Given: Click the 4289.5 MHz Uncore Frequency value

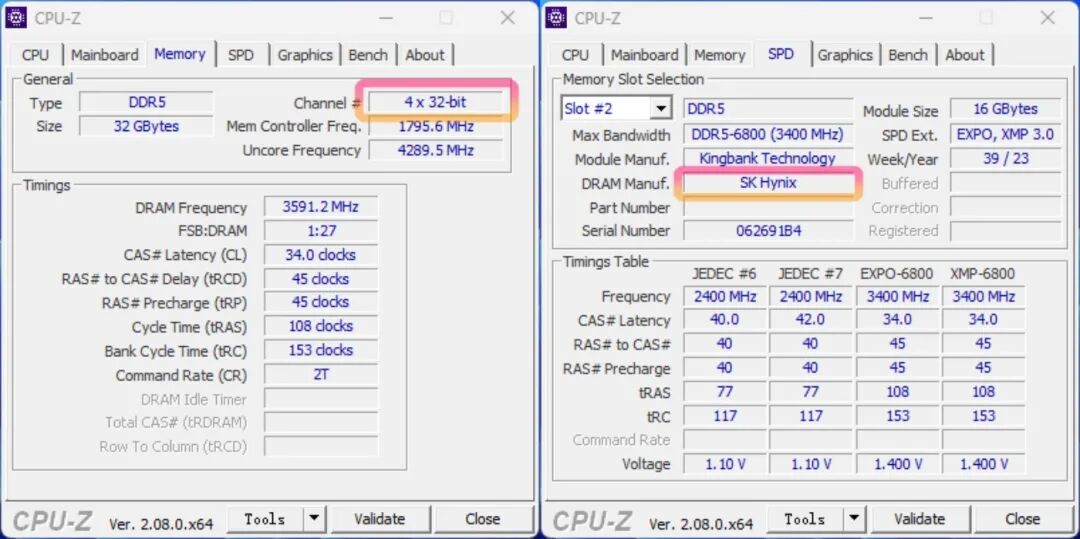Looking at the screenshot, I should (x=435, y=150).
